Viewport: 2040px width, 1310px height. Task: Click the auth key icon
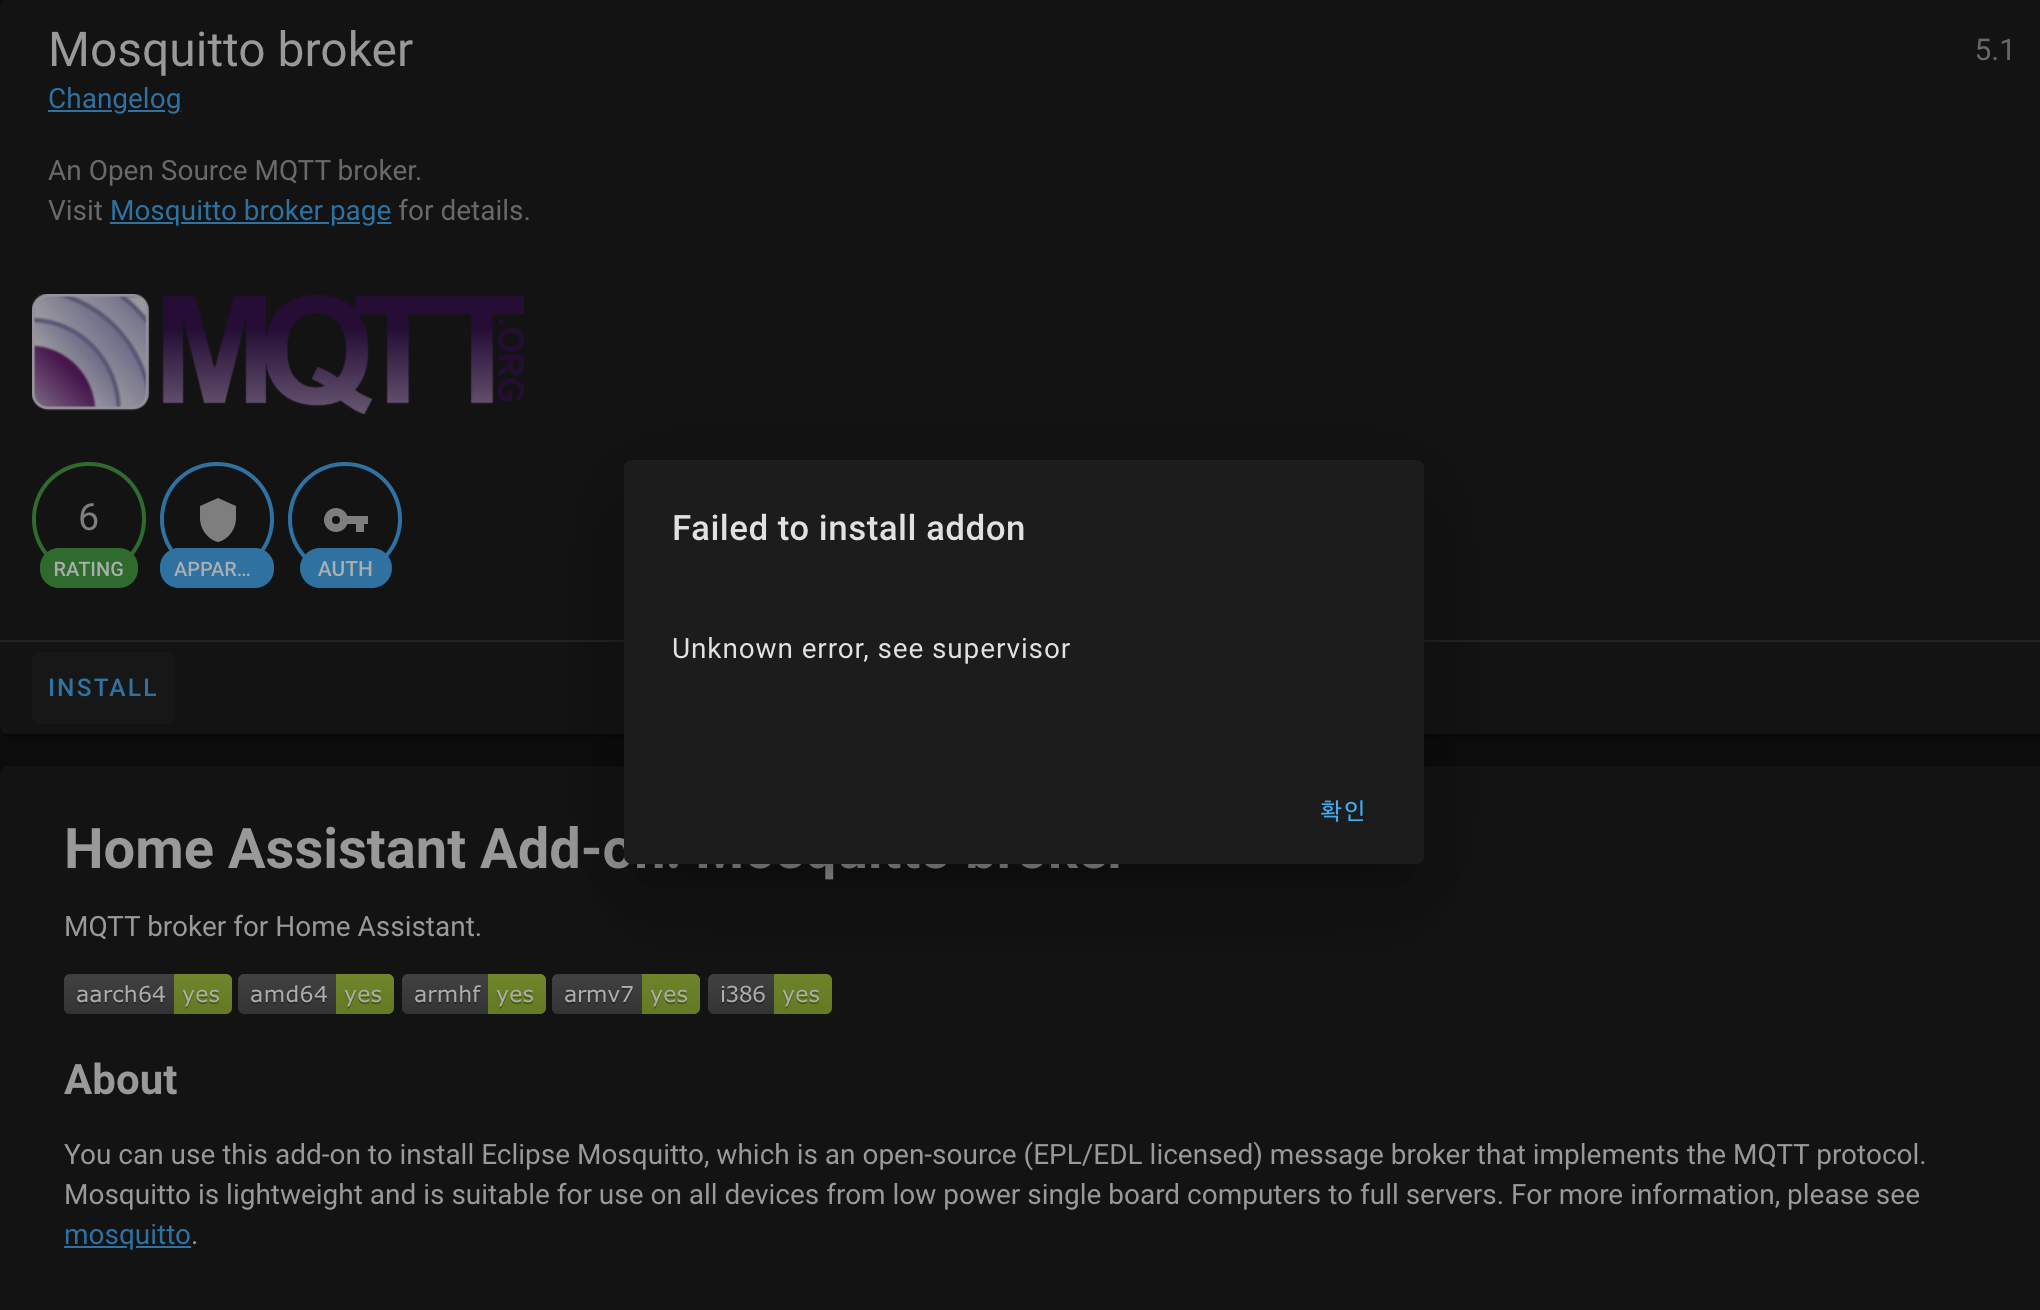click(x=345, y=520)
